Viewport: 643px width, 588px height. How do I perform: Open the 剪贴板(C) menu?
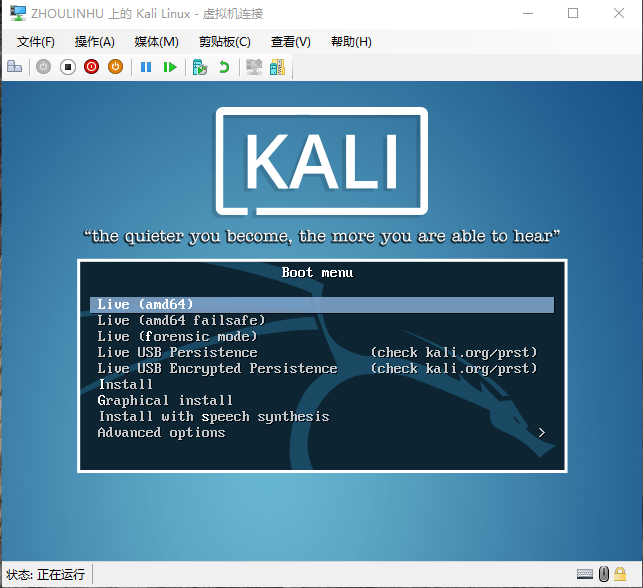tap(225, 42)
